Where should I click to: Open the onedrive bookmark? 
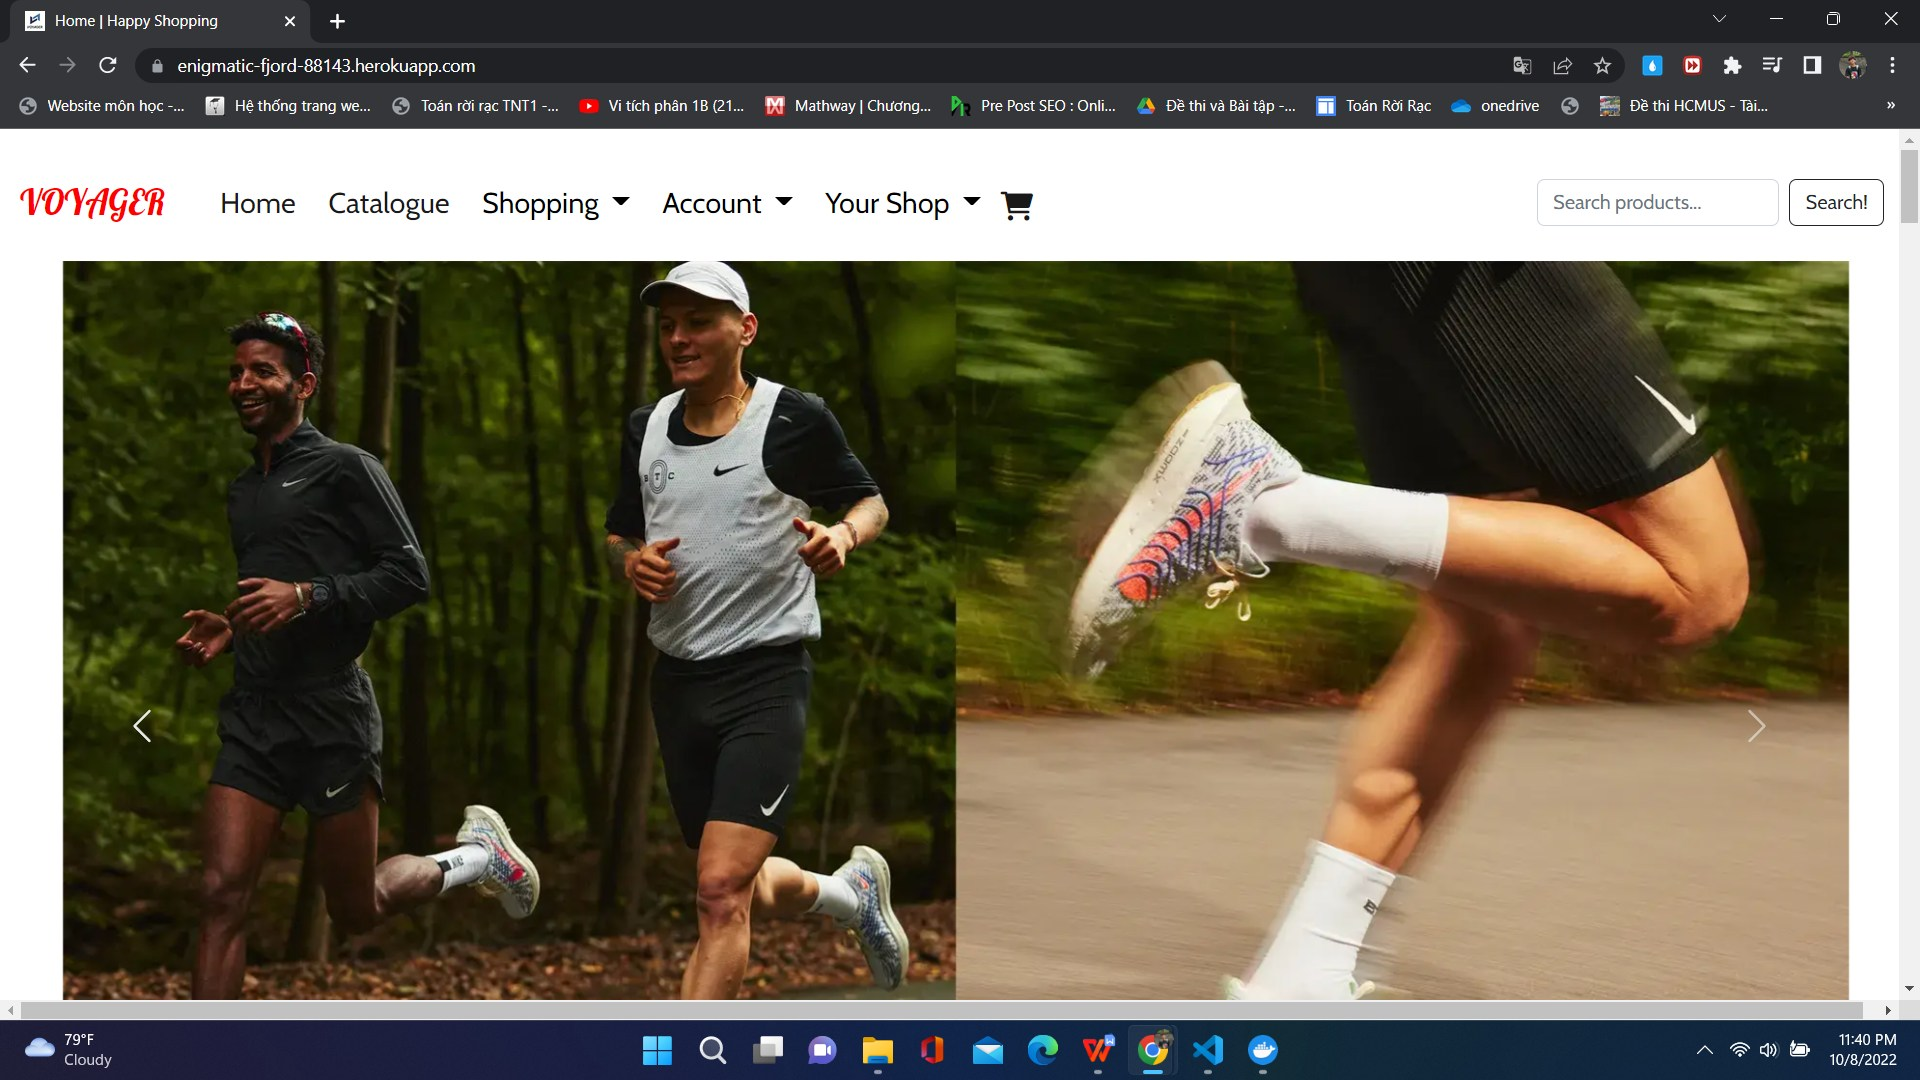(x=1495, y=105)
